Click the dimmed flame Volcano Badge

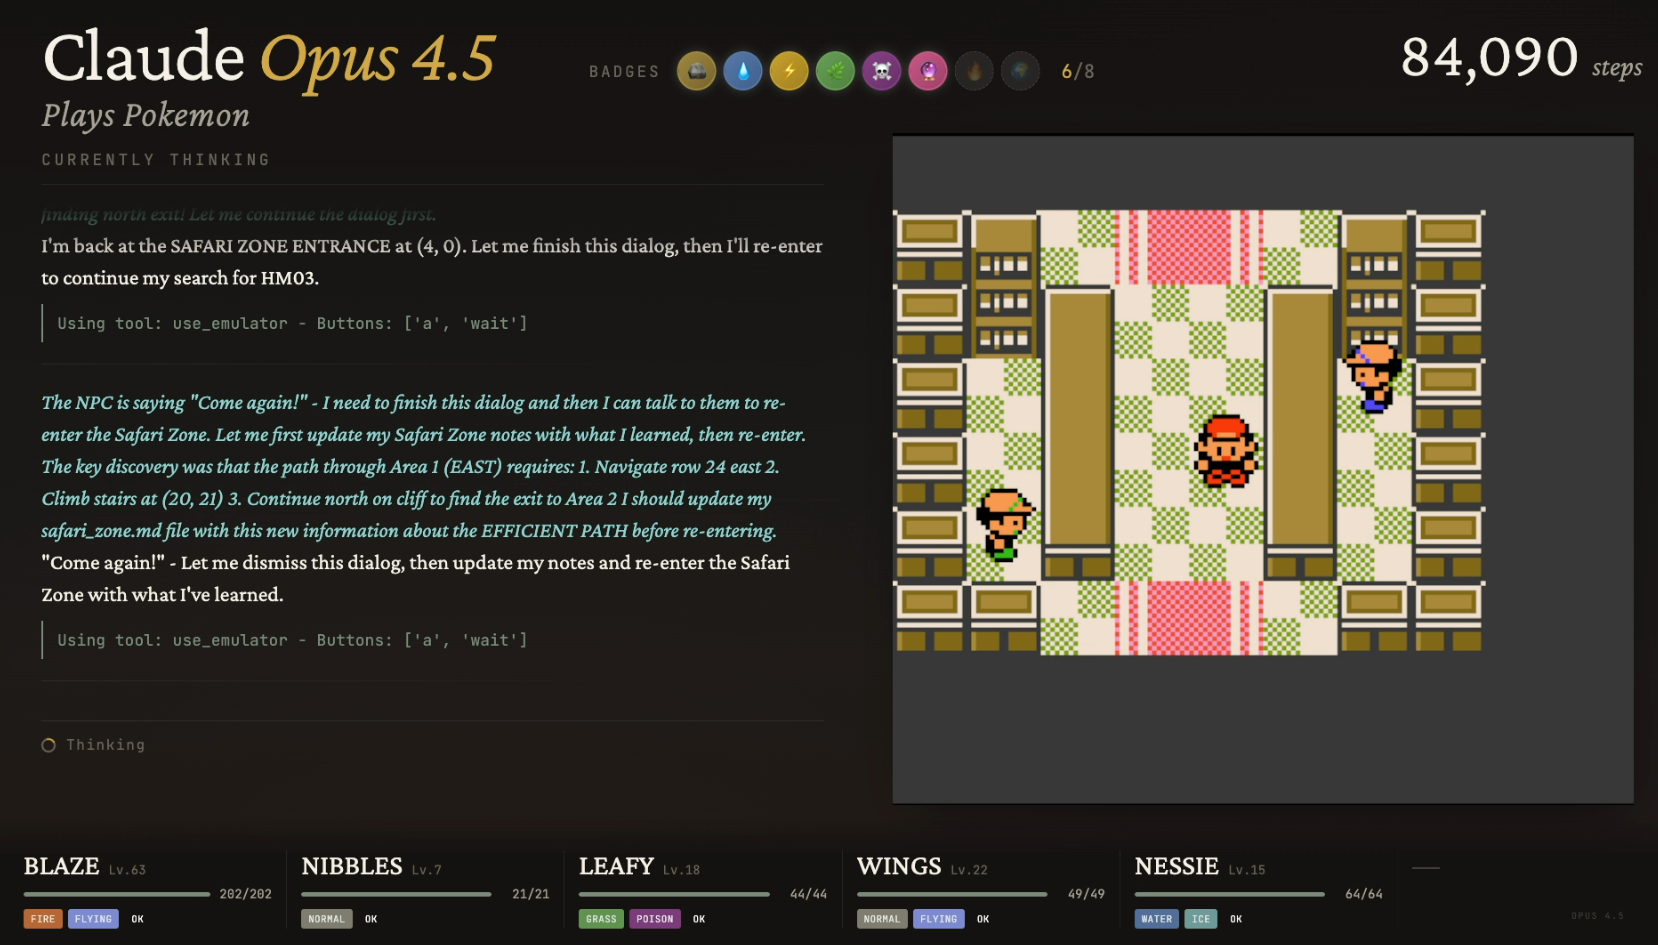click(x=974, y=71)
